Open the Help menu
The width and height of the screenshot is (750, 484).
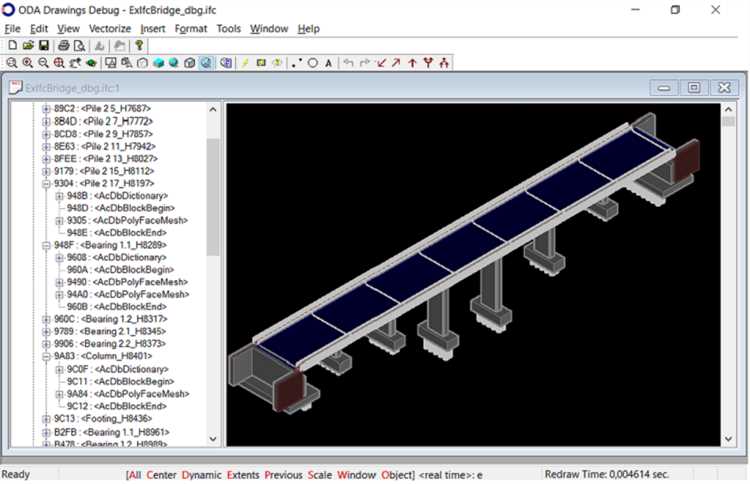pyautogui.click(x=309, y=29)
